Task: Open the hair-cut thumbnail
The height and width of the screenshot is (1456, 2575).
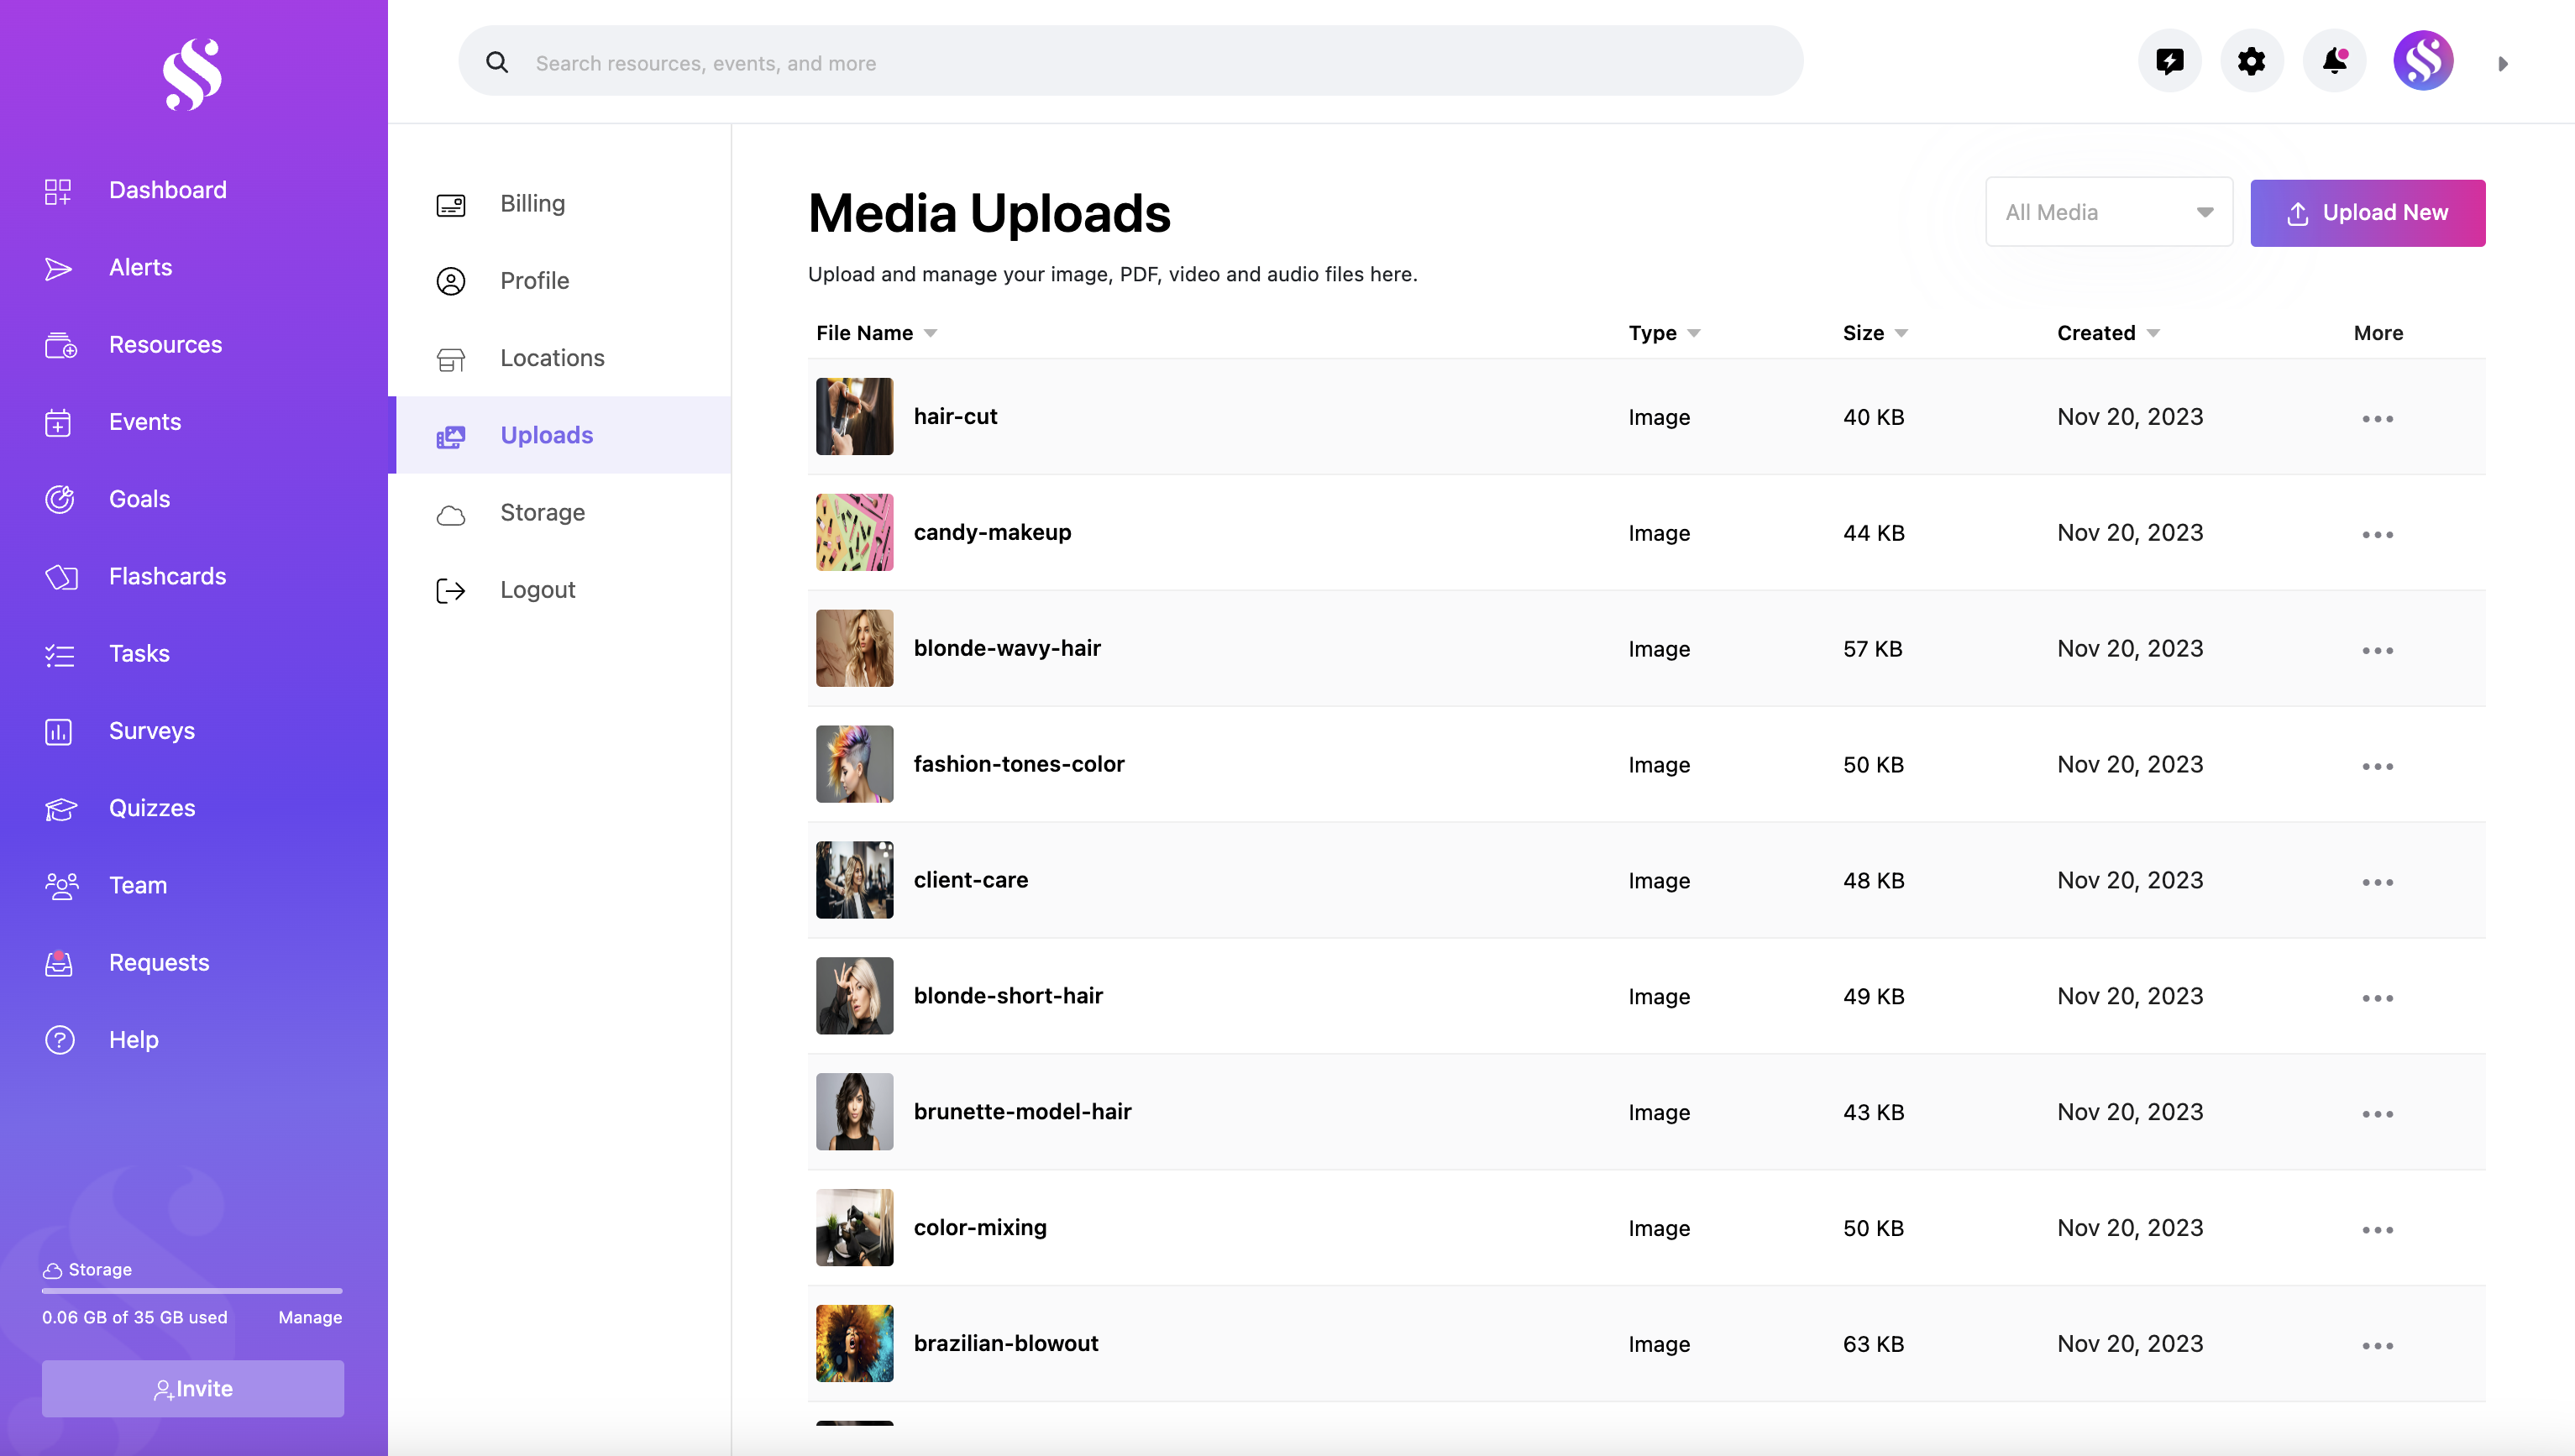Action: 854,417
